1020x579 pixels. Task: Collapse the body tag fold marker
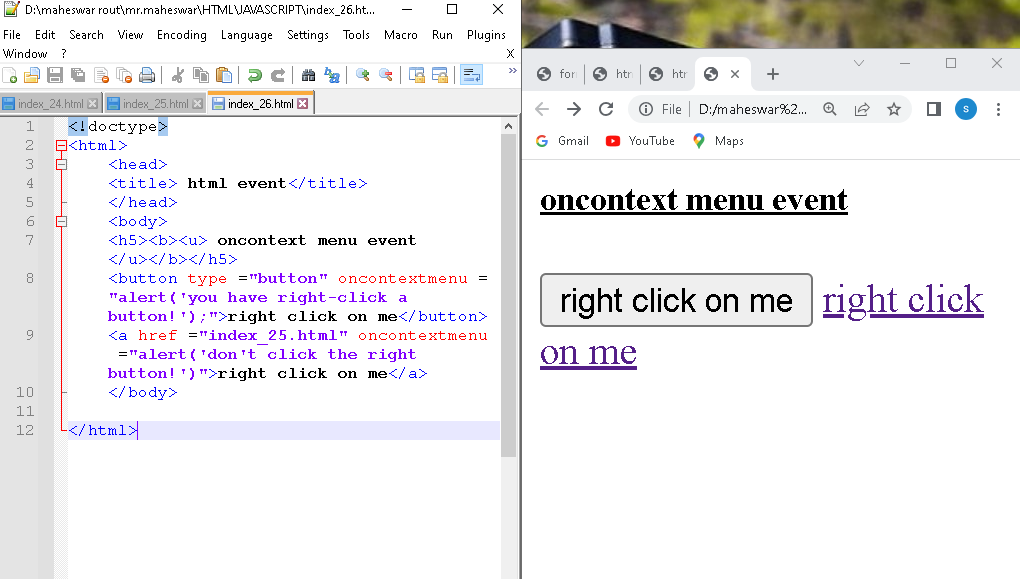61,222
